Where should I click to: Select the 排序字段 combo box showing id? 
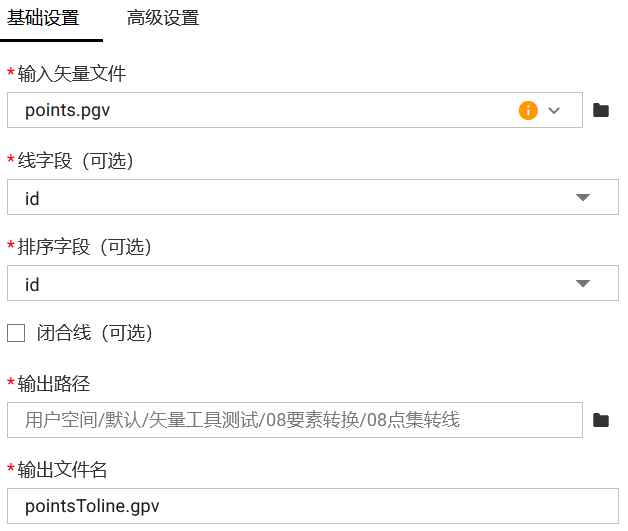[300, 284]
